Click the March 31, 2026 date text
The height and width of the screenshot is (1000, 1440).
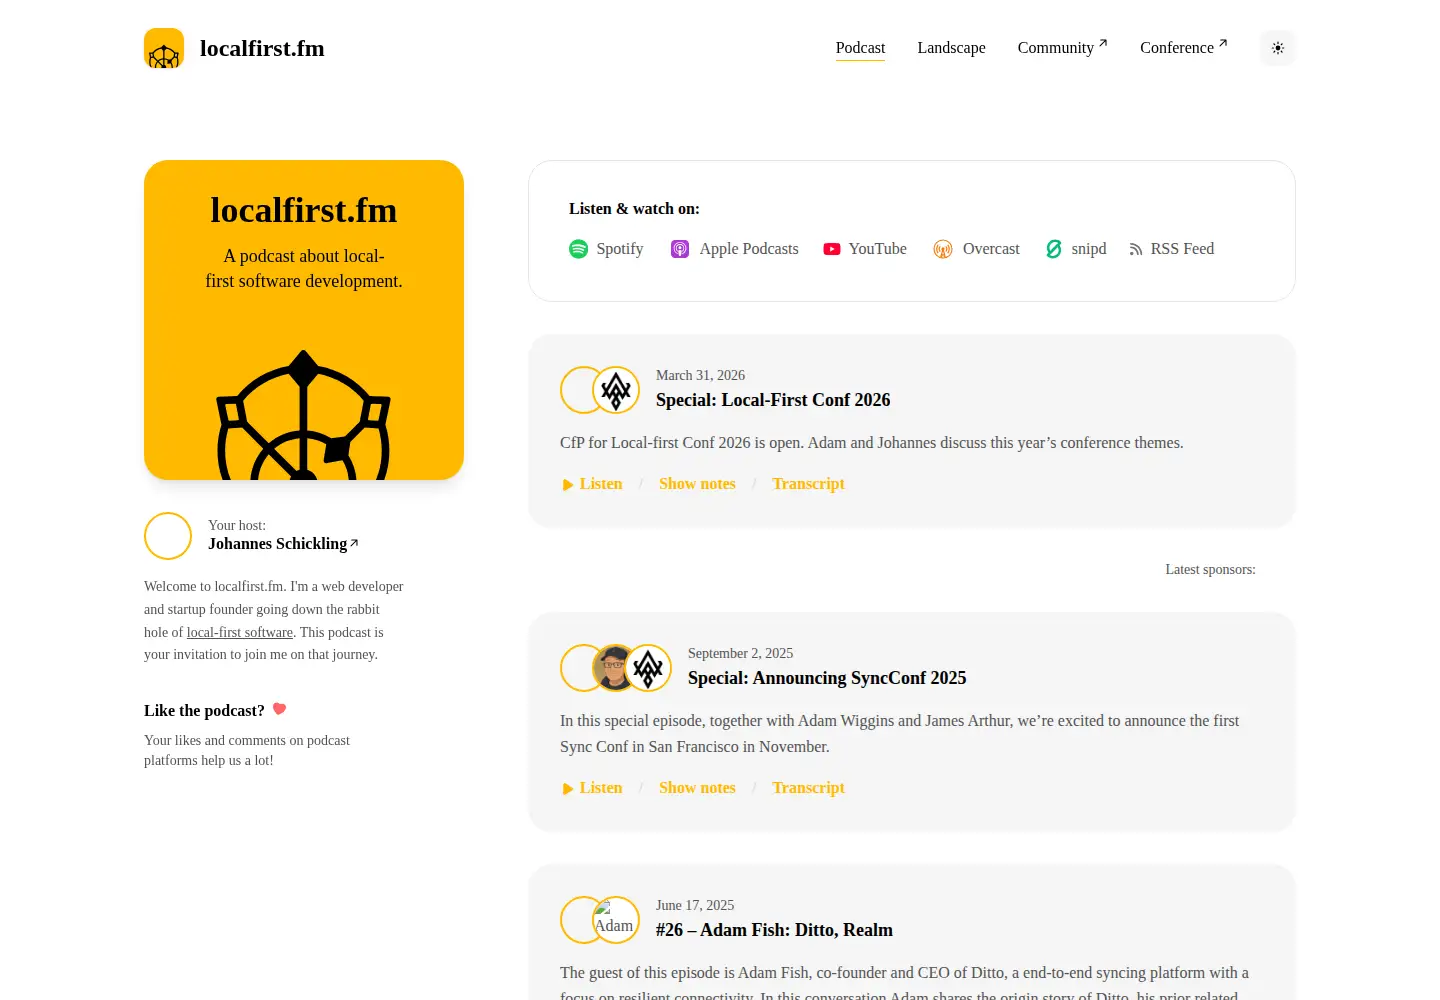pos(700,375)
